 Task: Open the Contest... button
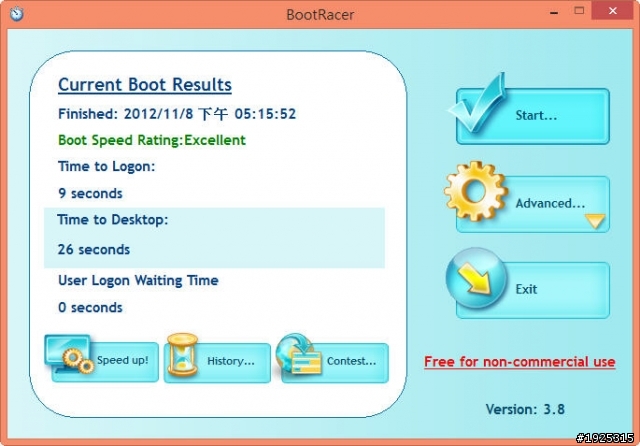pyautogui.click(x=335, y=363)
